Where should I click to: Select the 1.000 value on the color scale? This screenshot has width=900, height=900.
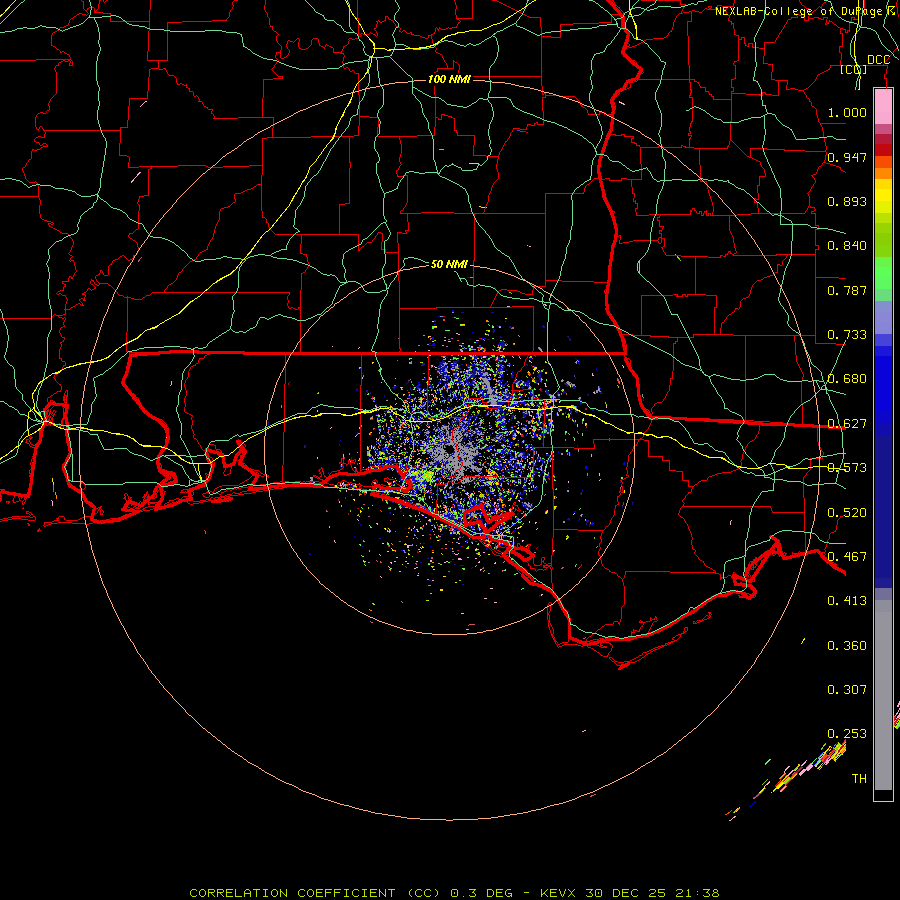tap(847, 112)
